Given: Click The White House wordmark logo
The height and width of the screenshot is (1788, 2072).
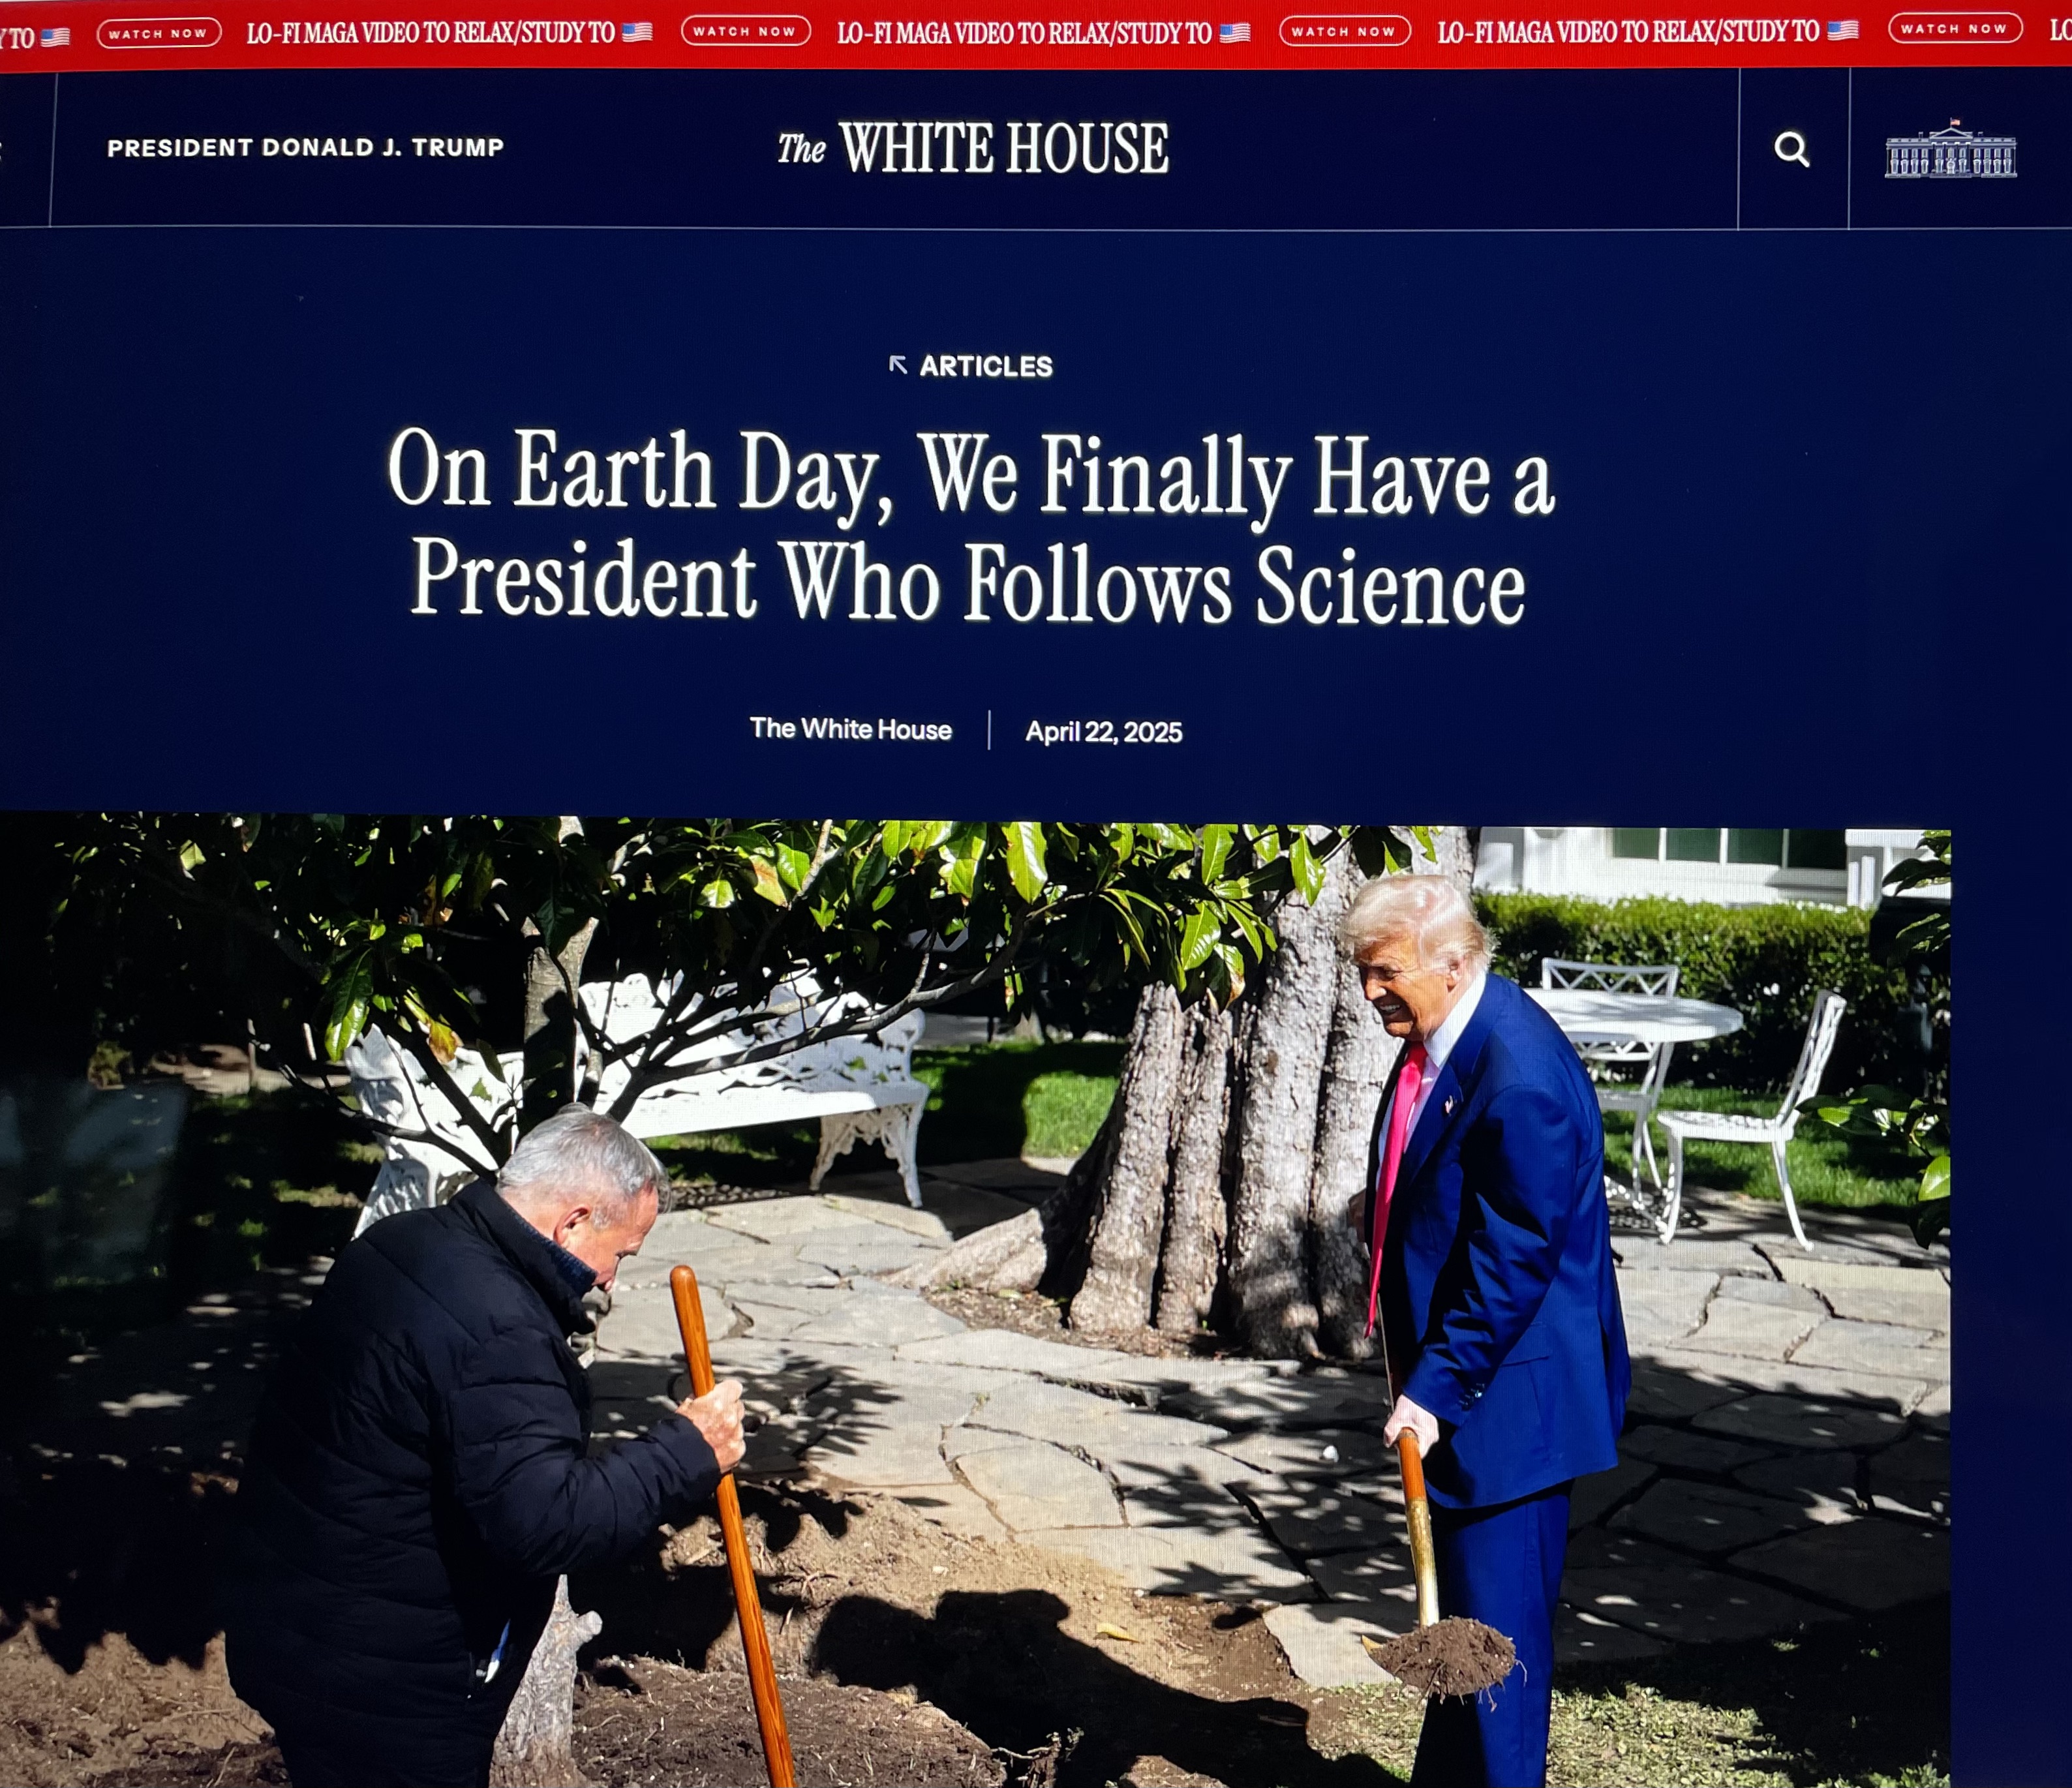Looking at the screenshot, I should click(x=973, y=149).
